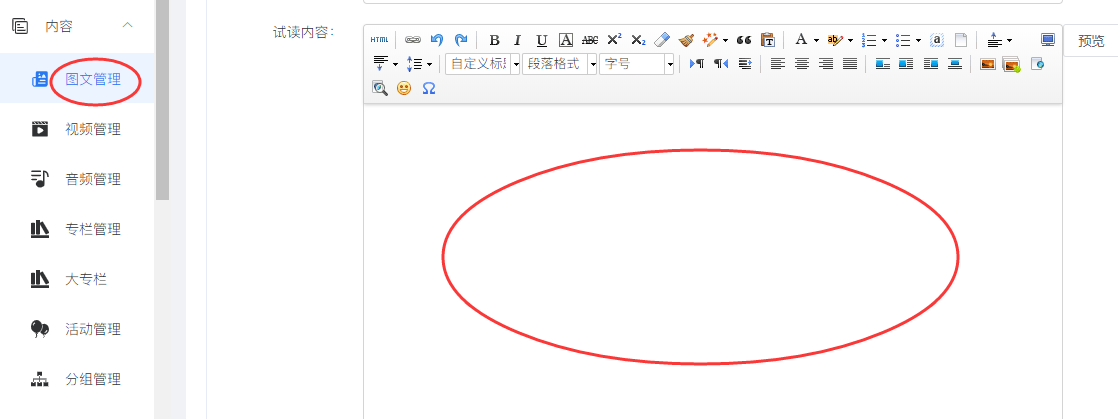
Task: Apply subscript formatting
Action: point(638,40)
